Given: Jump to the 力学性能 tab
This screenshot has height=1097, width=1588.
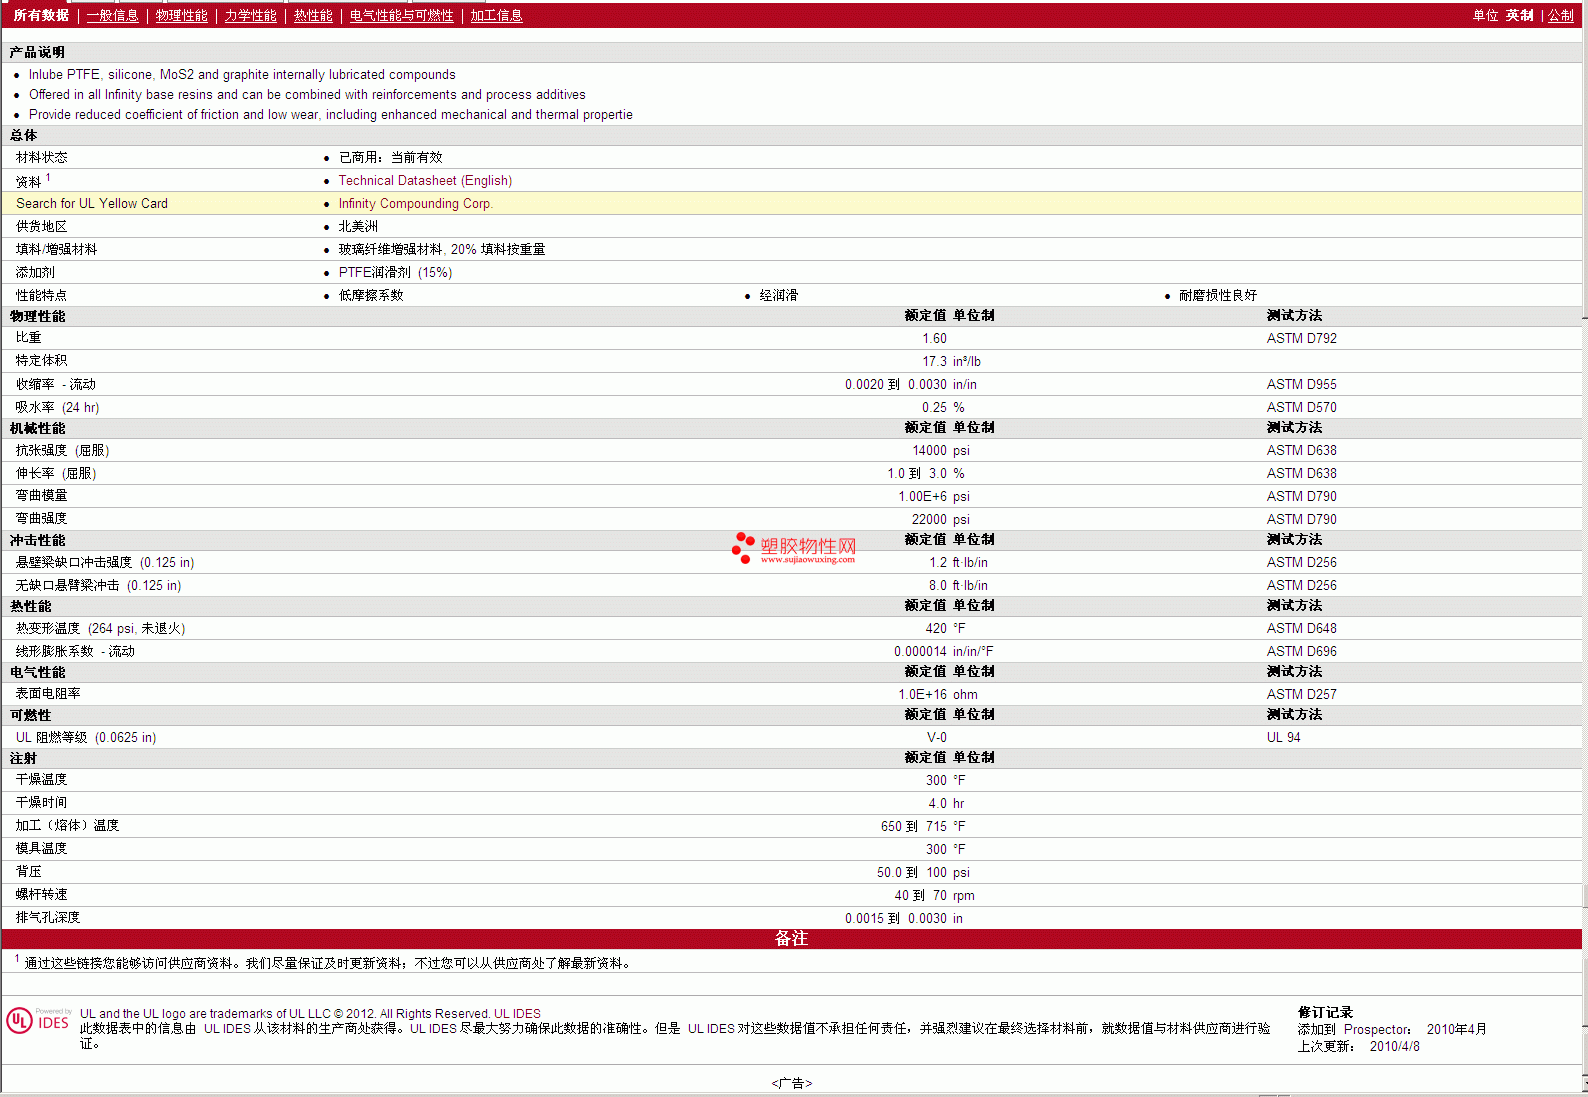Looking at the screenshot, I should [250, 16].
